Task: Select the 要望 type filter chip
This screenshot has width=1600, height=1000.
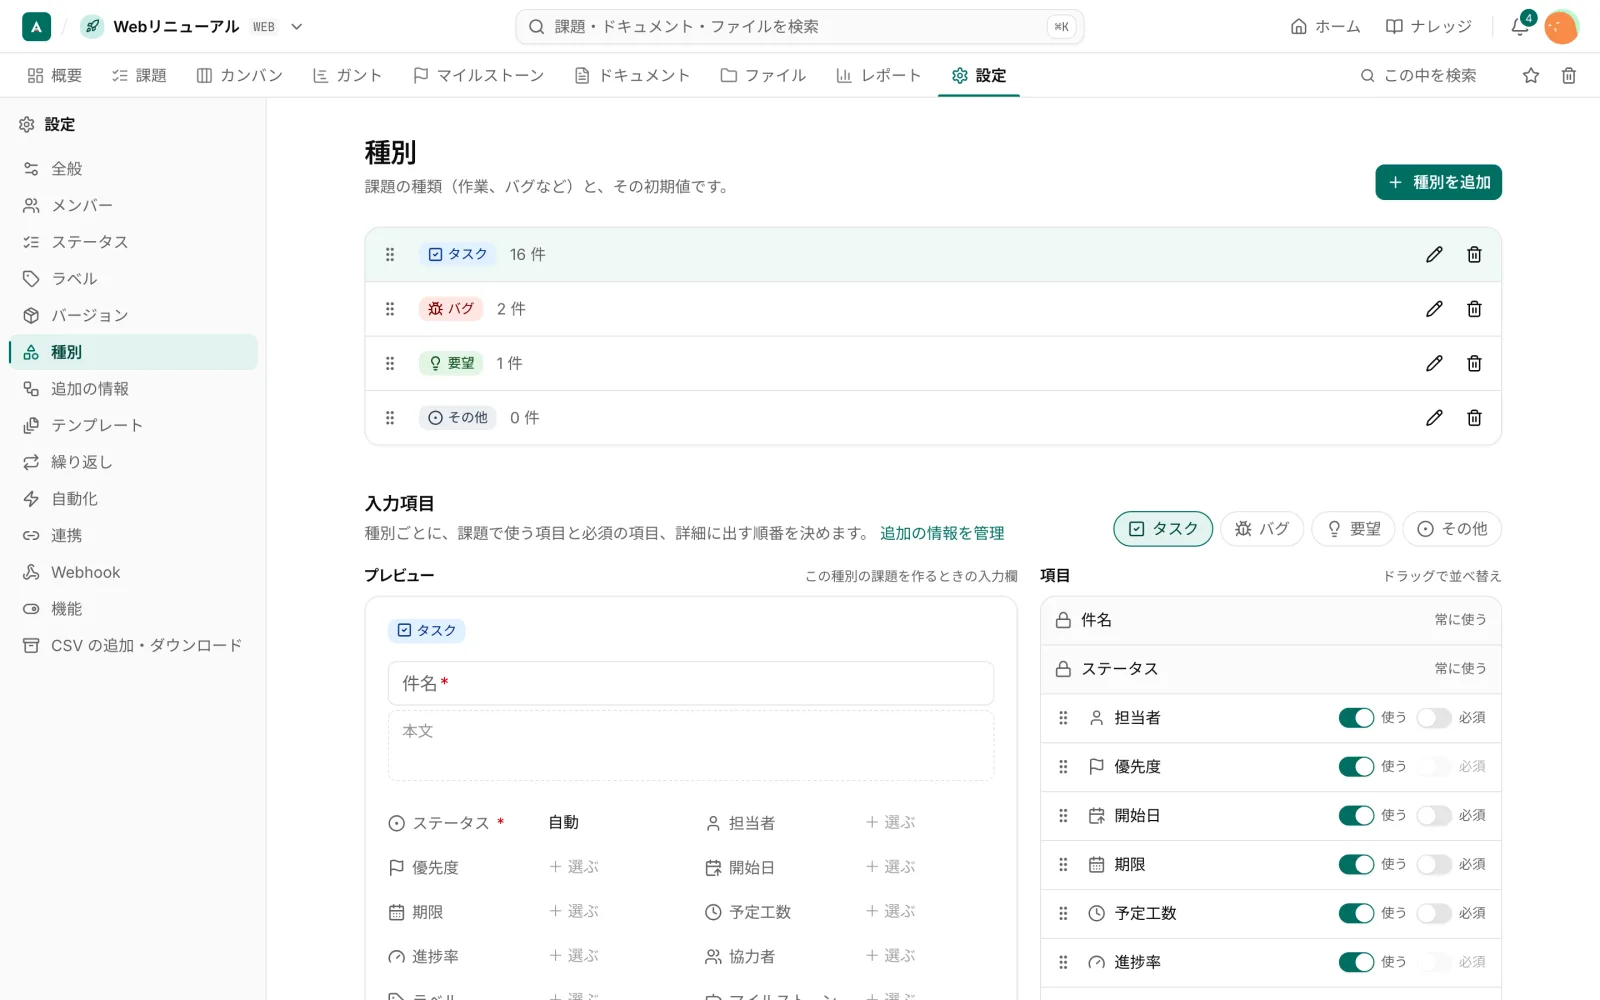Action: [1353, 529]
